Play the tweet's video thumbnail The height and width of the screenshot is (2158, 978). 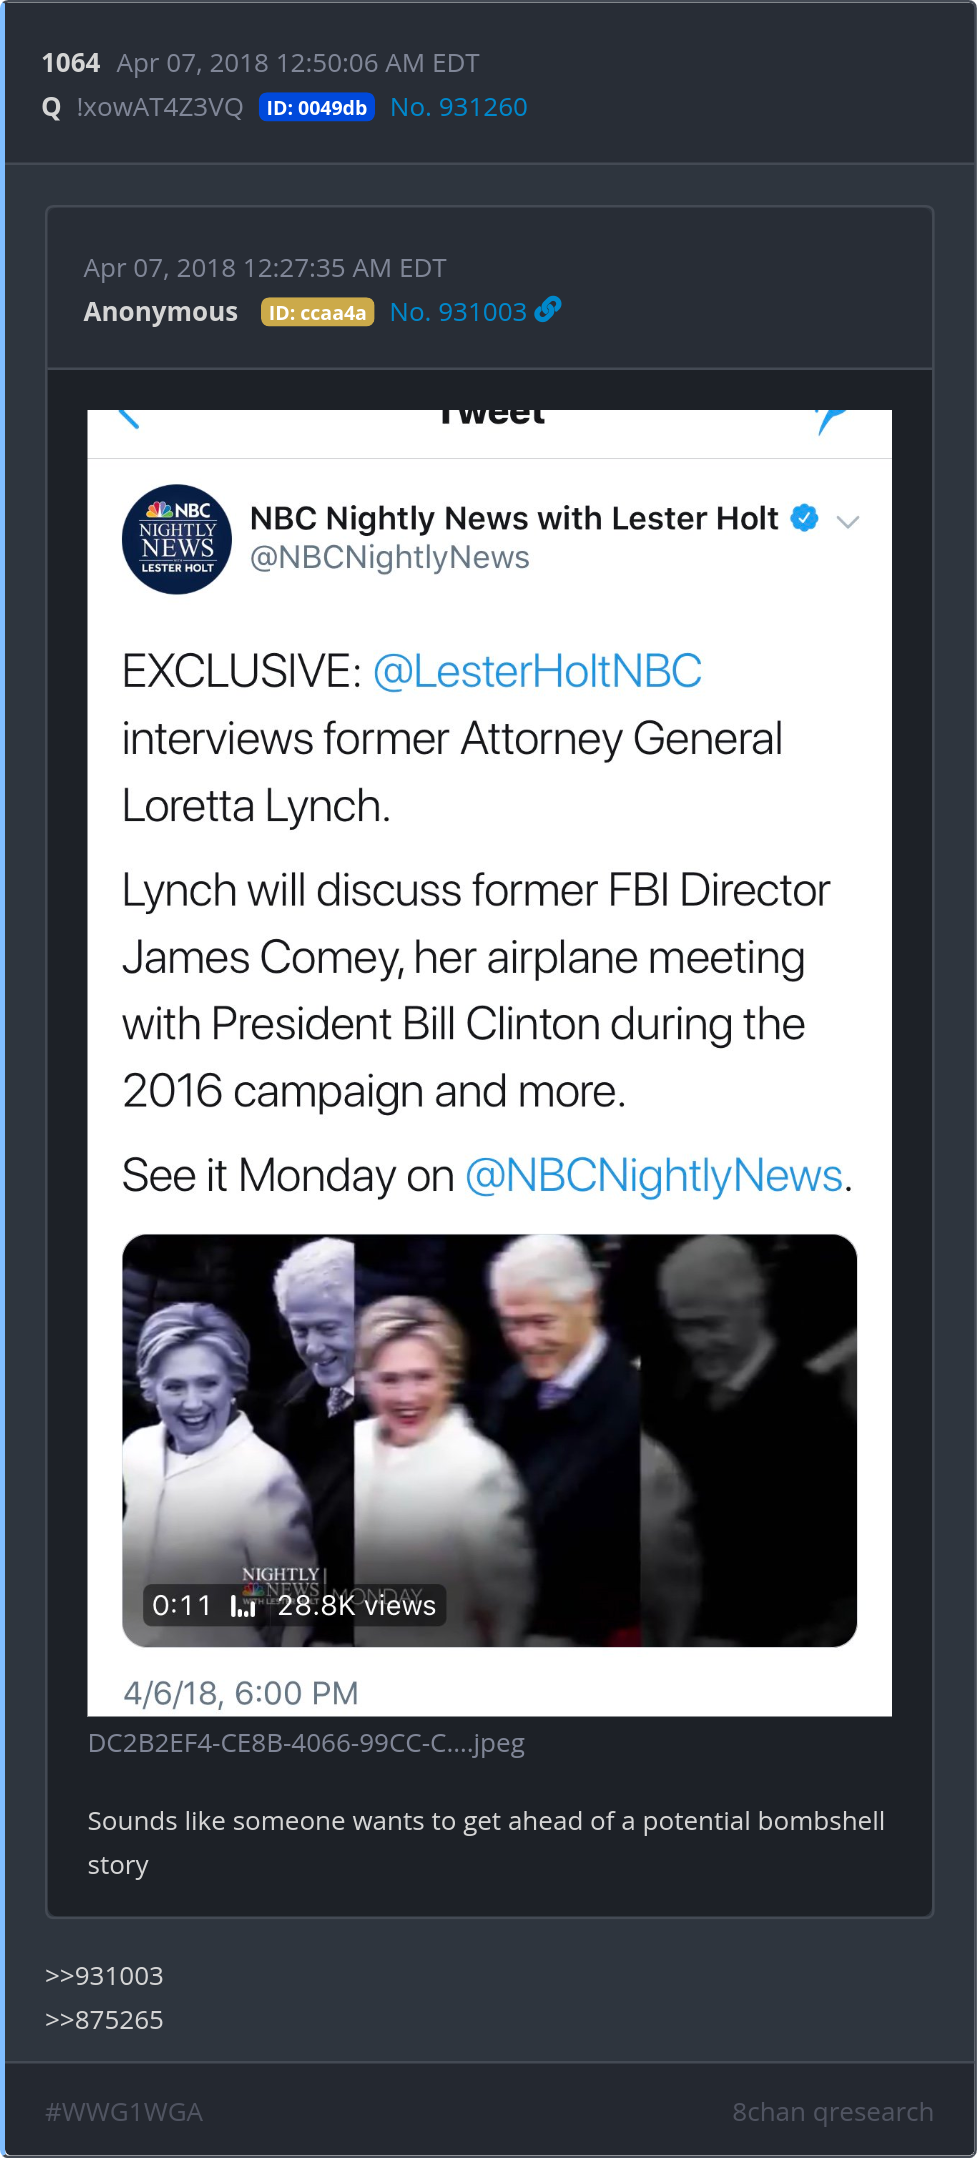pyautogui.click(x=489, y=1440)
